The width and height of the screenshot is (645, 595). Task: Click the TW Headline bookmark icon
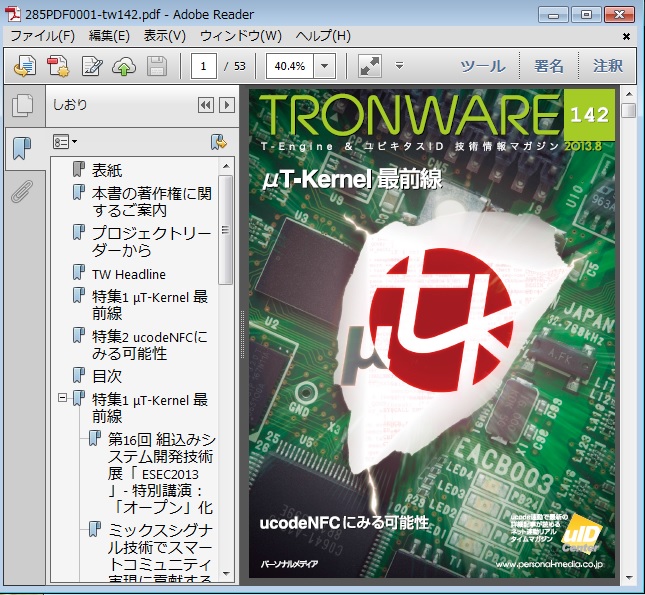[79, 272]
